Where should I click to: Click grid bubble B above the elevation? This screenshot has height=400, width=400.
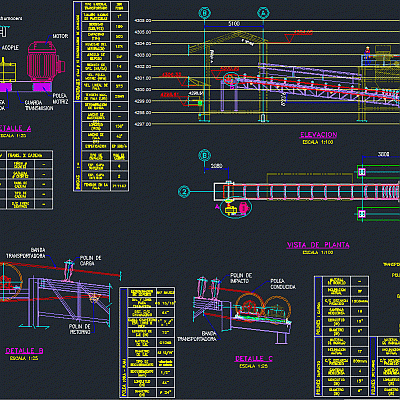coord(205,13)
